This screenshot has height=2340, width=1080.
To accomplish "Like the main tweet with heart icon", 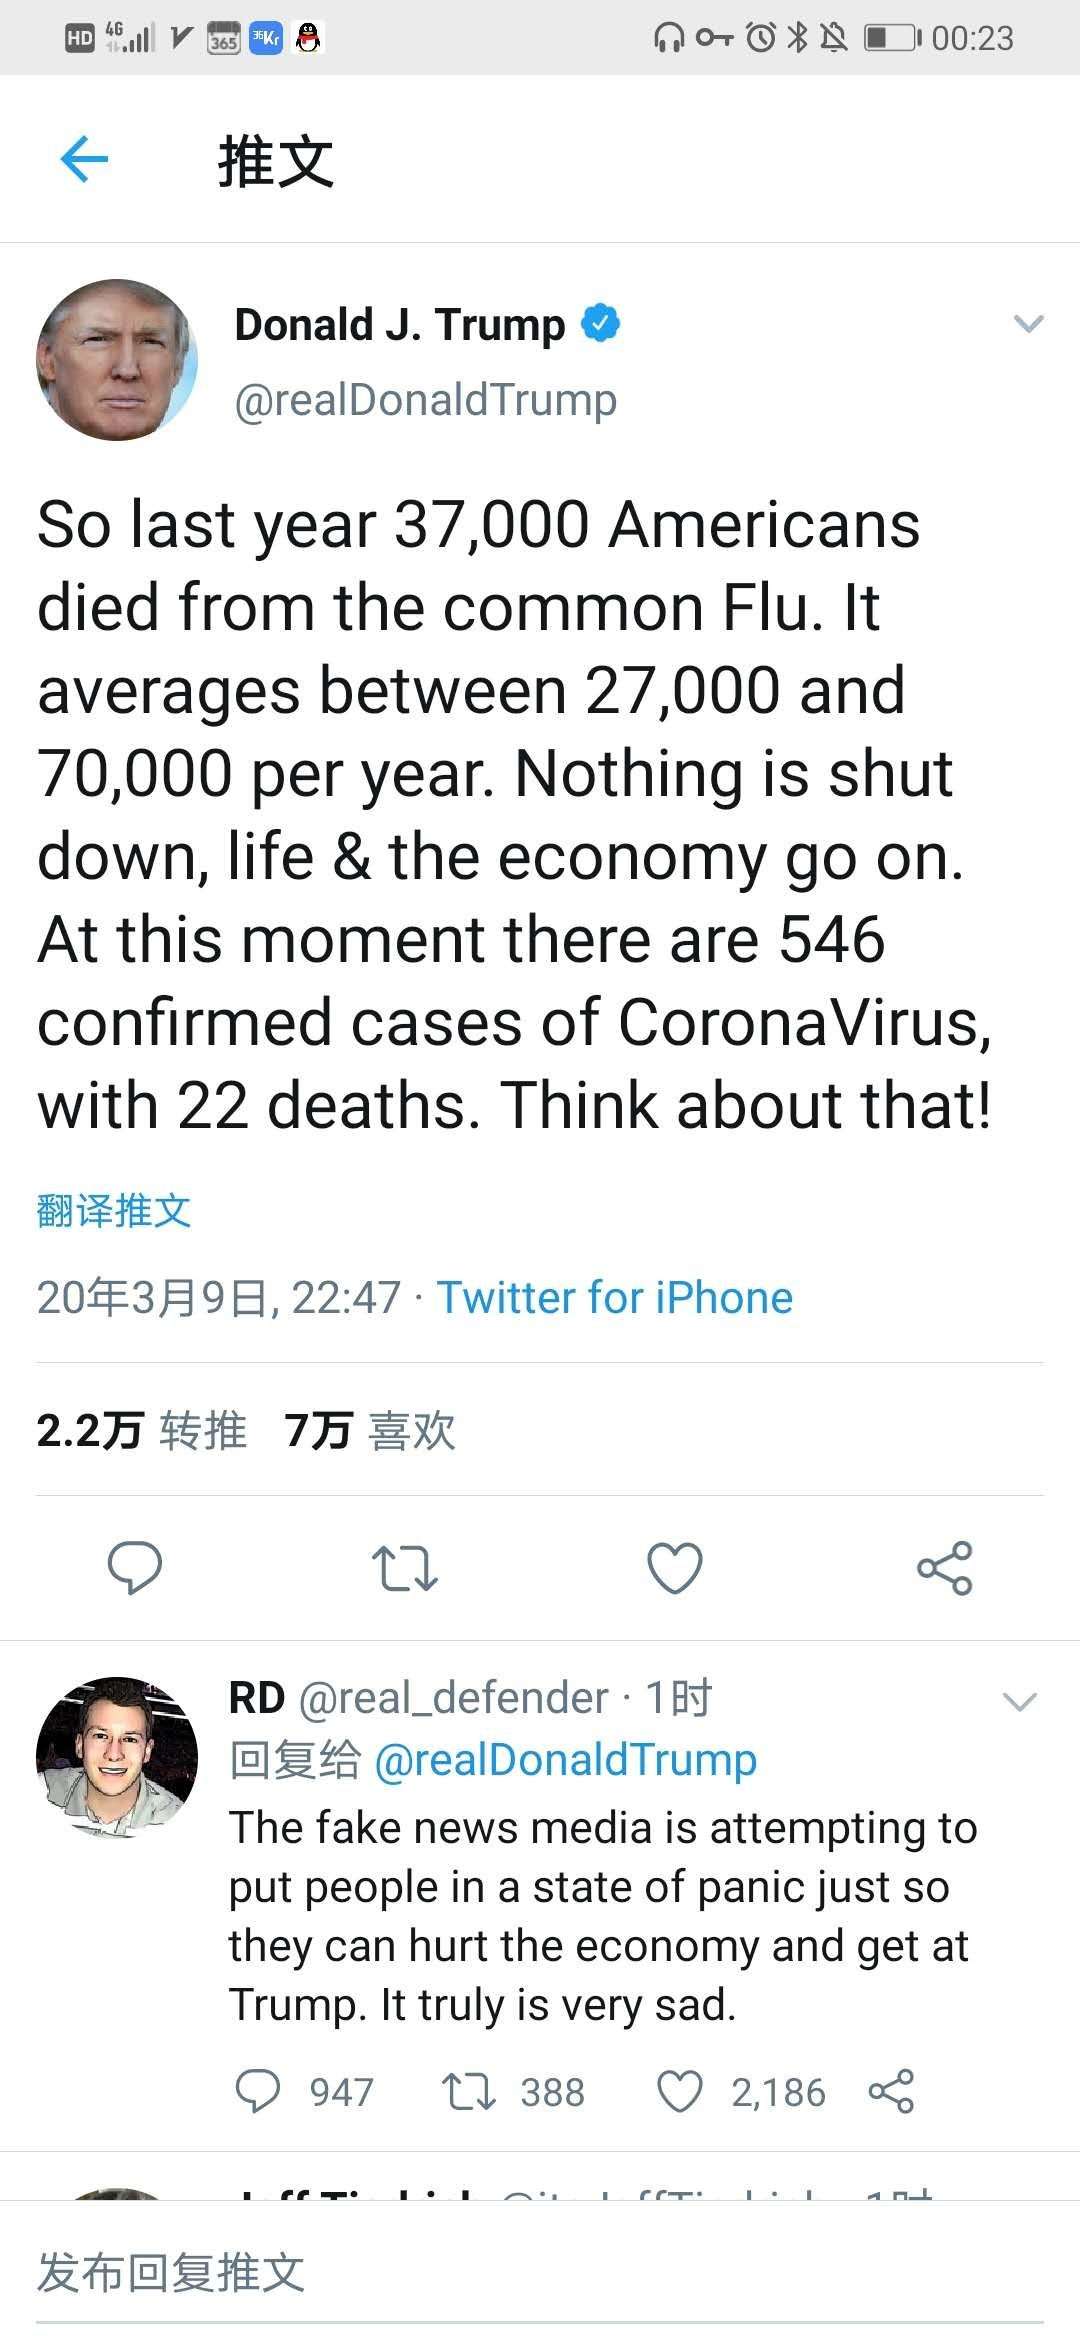I will (x=675, y=1568).
